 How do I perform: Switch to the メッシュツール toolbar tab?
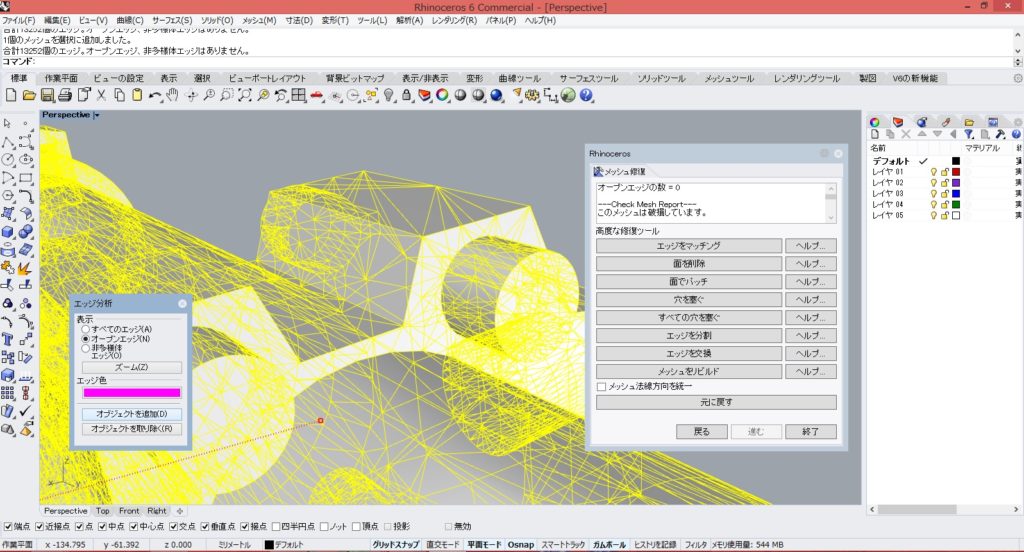729,78
